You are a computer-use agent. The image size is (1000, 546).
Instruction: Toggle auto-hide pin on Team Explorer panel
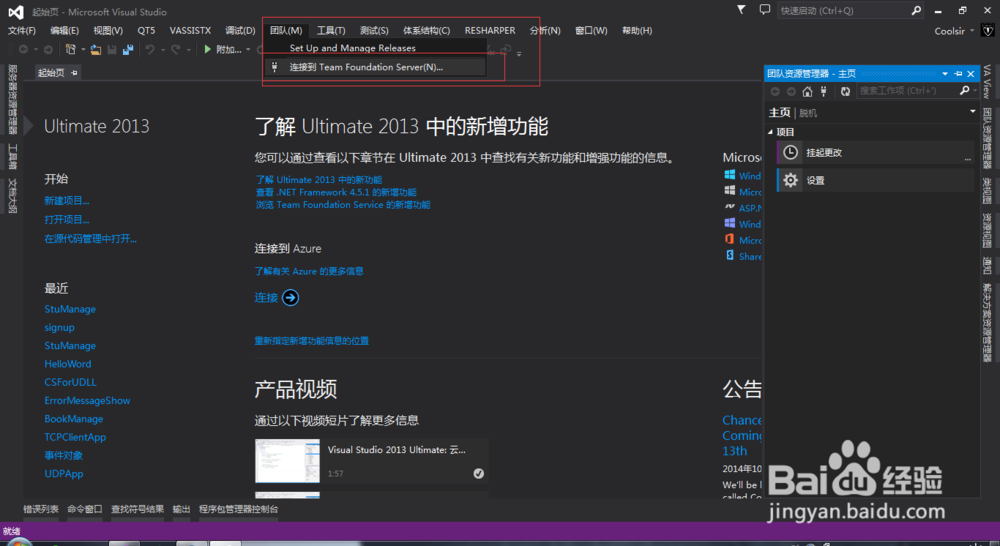point(958,74)
